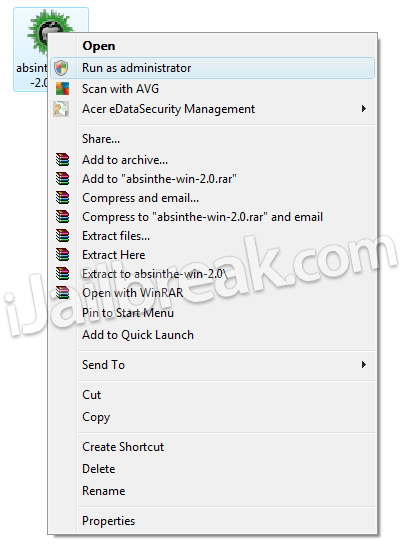Select Pin to Start Menu
Viewport: 400px width, 550px height.
click(x=128, y=313)
